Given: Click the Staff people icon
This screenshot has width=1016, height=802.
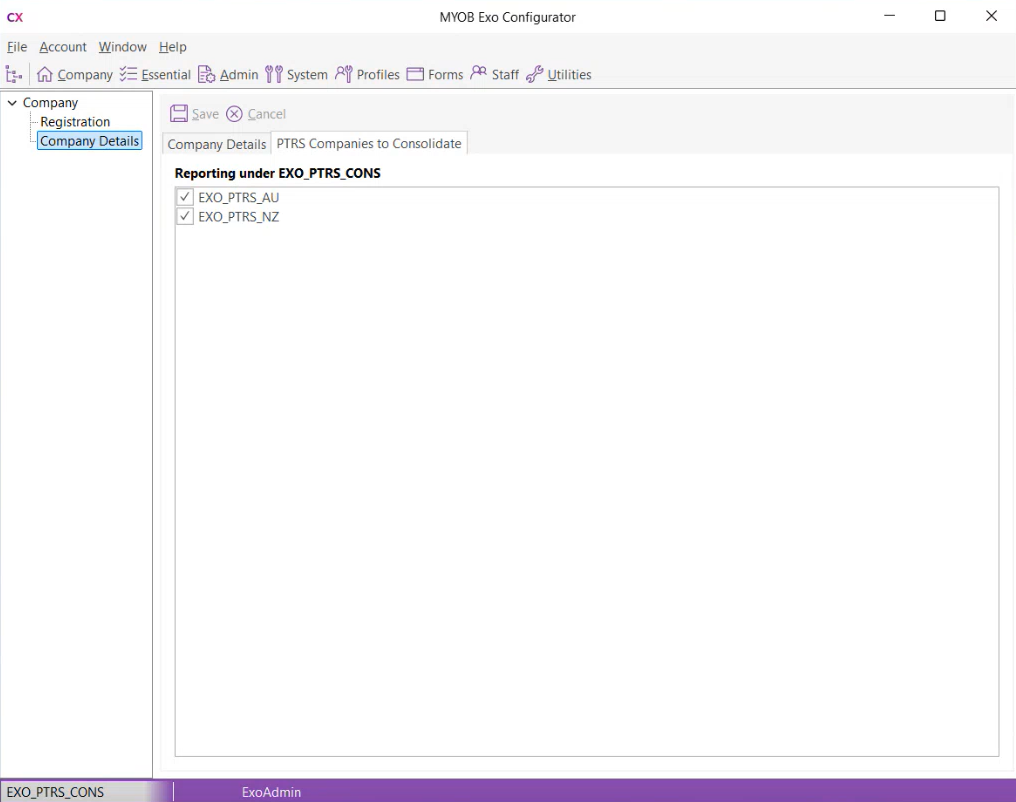Looking at the screenshot, I should click(x=478, y=73).
